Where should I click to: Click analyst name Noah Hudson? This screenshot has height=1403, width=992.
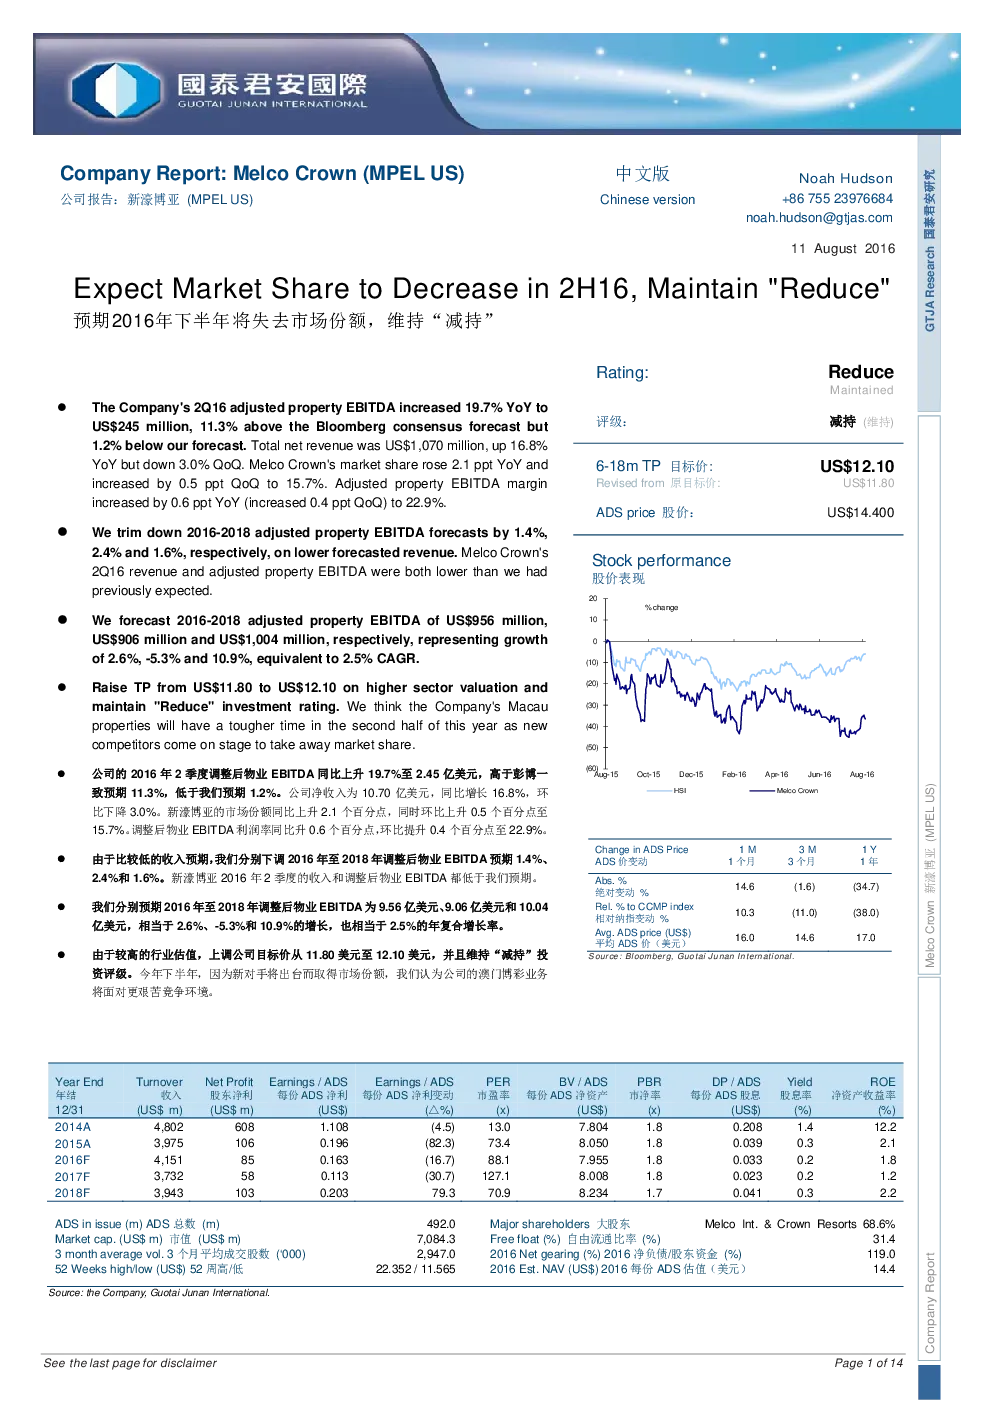845,179
